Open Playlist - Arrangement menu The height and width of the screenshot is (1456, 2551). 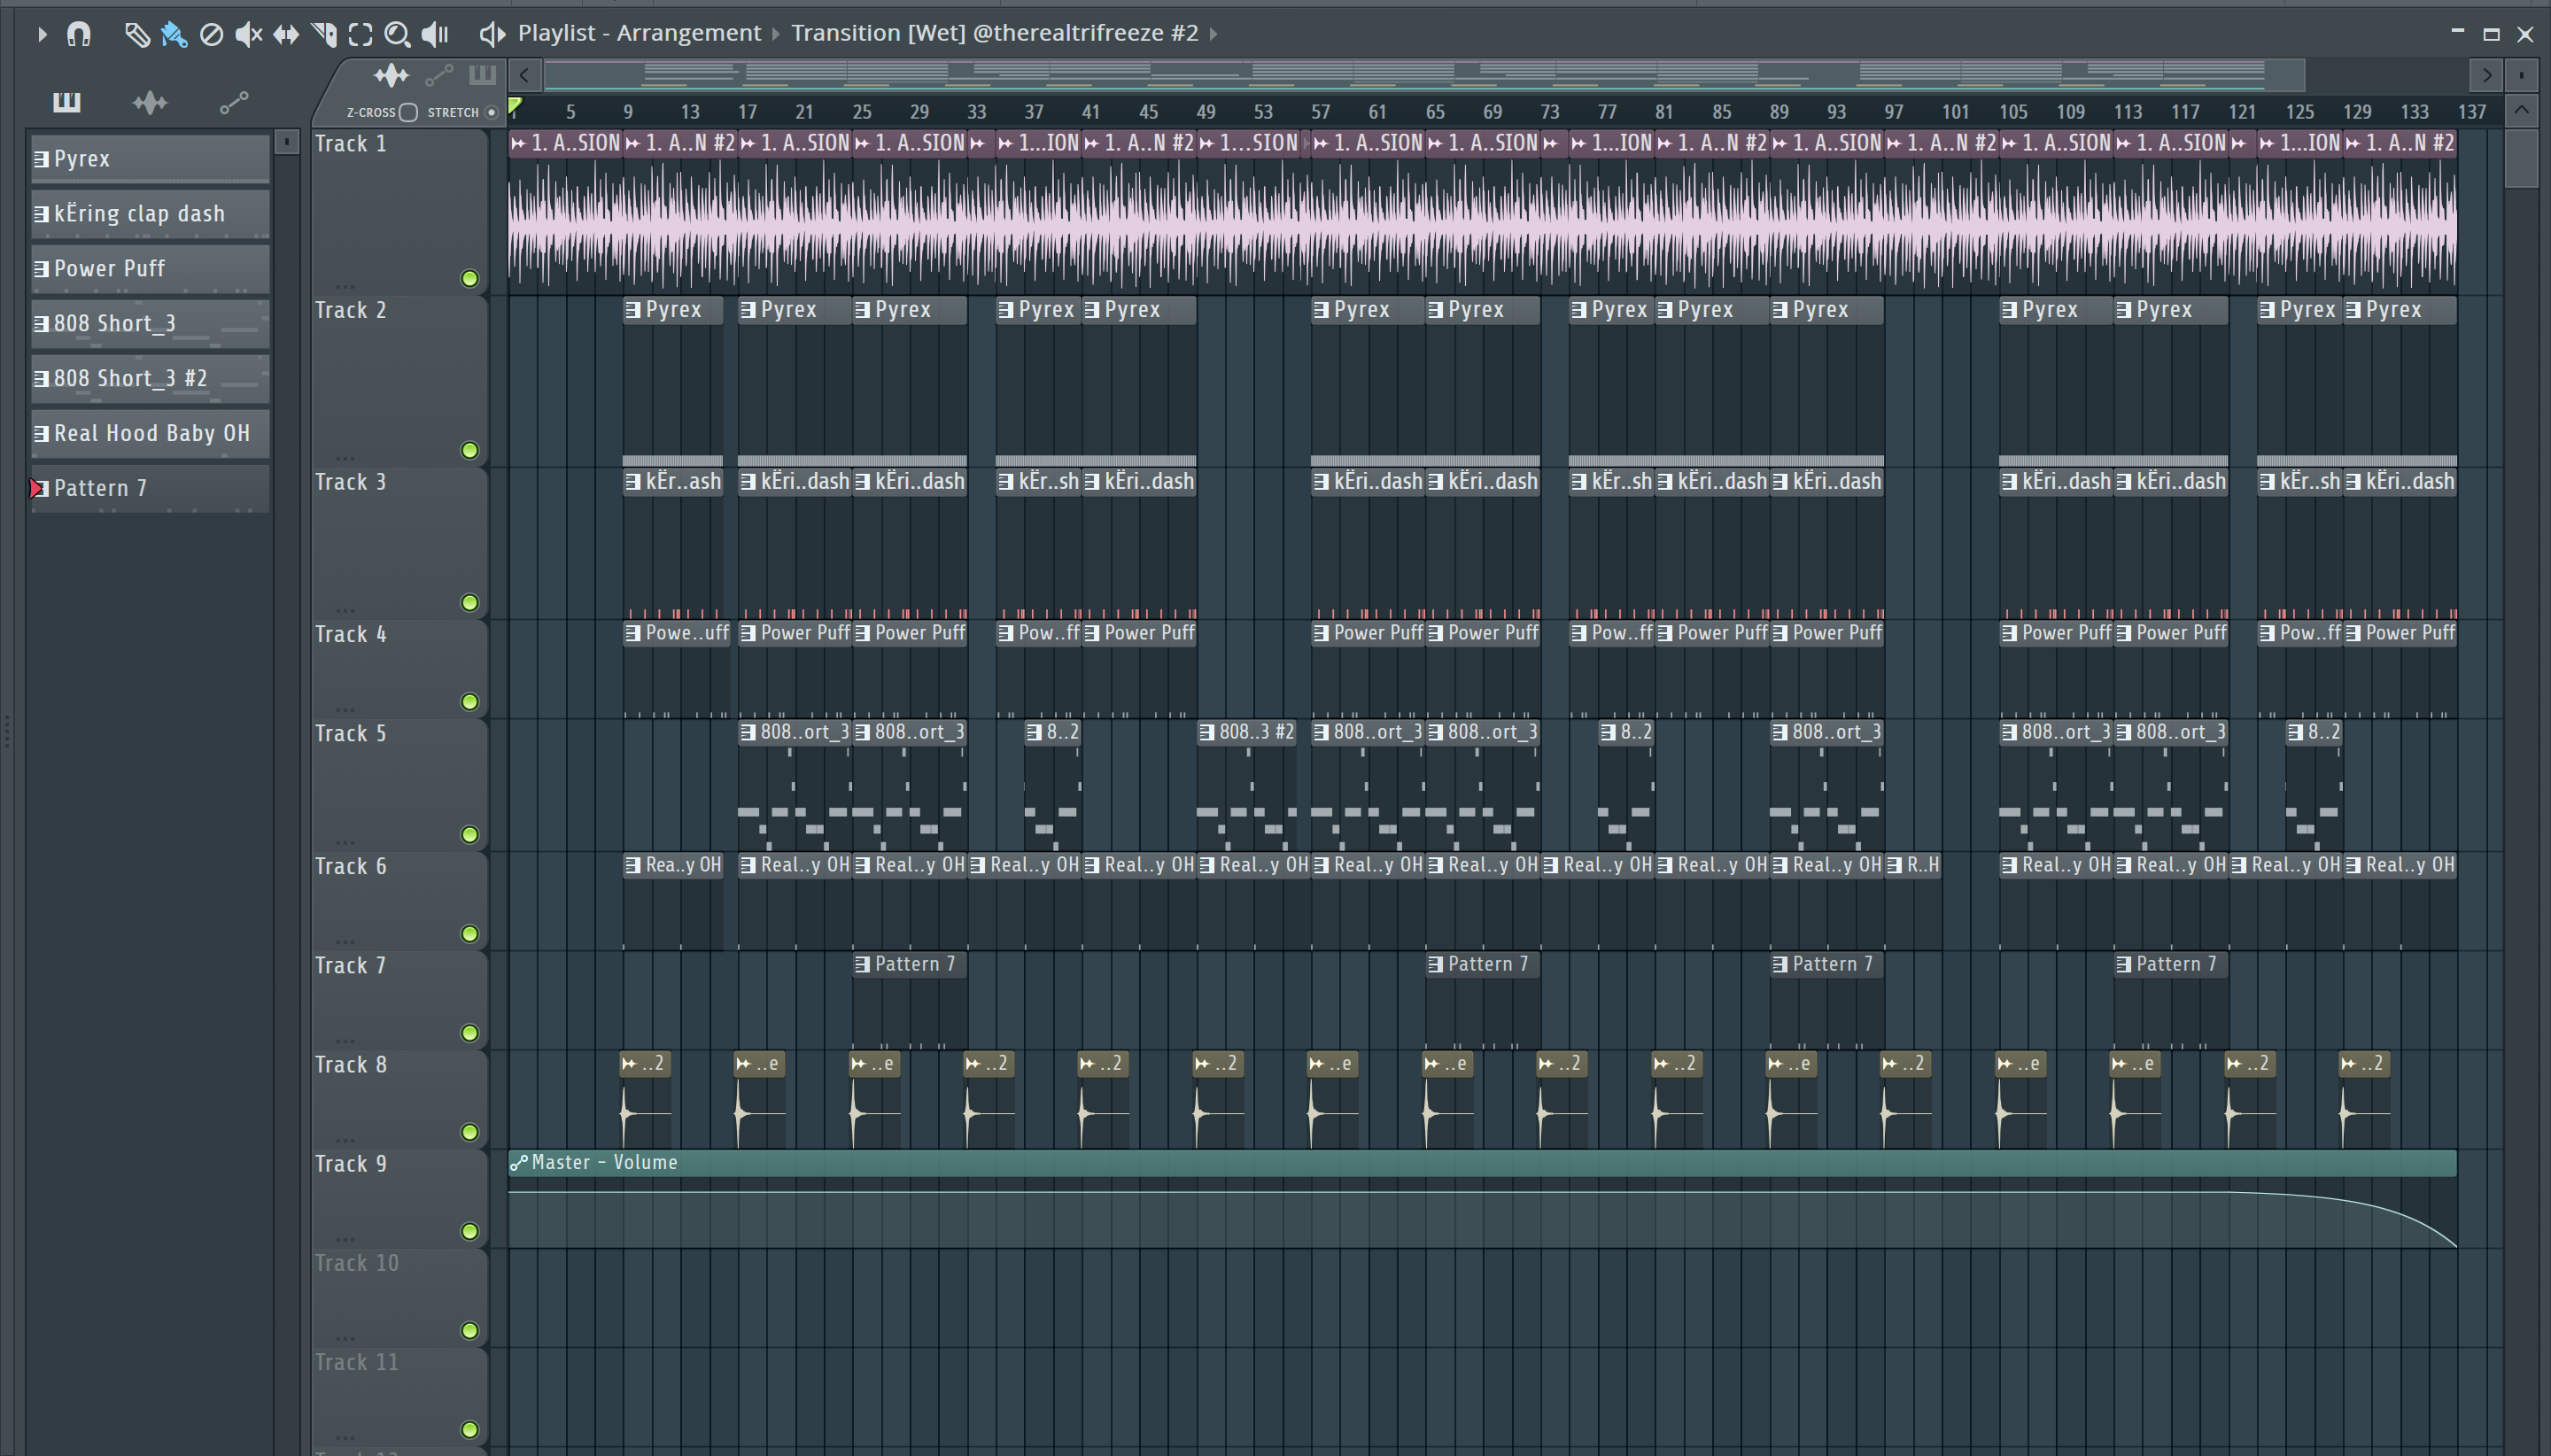639,33
